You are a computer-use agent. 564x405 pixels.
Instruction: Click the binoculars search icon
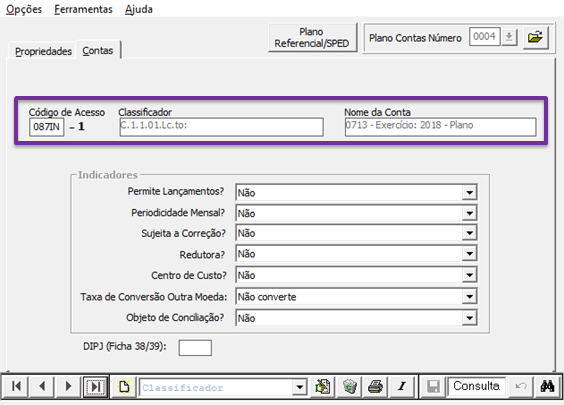pos(547,387)
